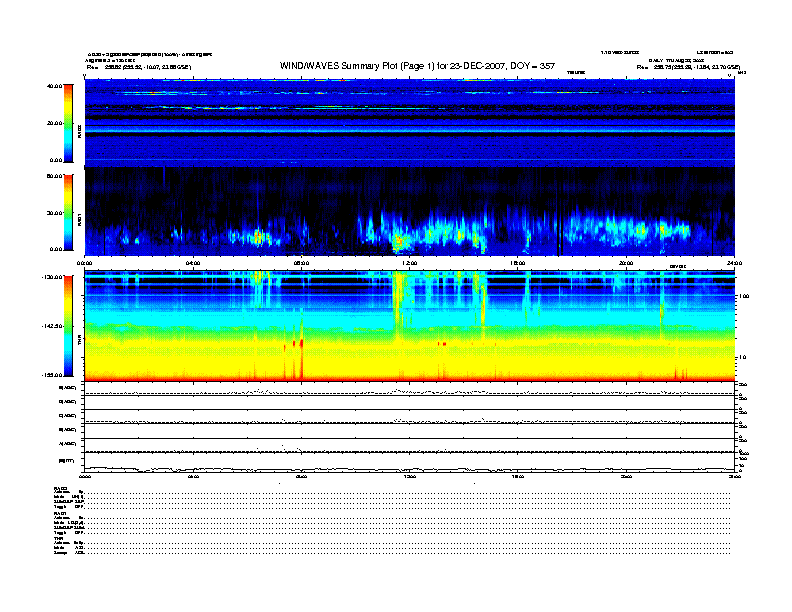Click the WIND/WAVES Summary Plot title
Viewport: 792px width, 612px height.
(417, 66)
